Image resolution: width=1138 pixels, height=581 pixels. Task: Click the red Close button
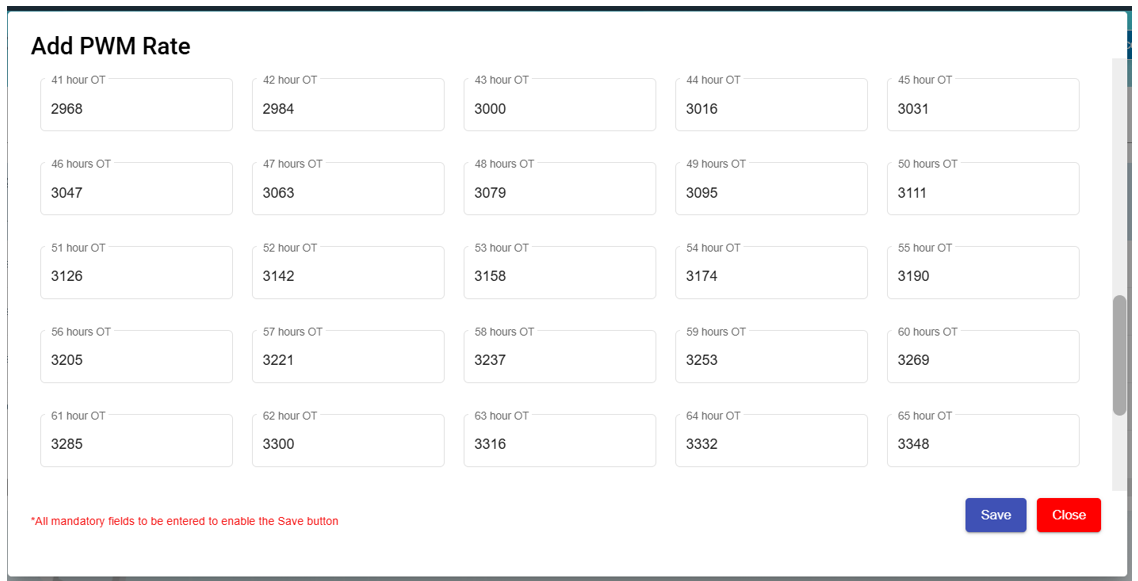click(x=1068, y=515)
